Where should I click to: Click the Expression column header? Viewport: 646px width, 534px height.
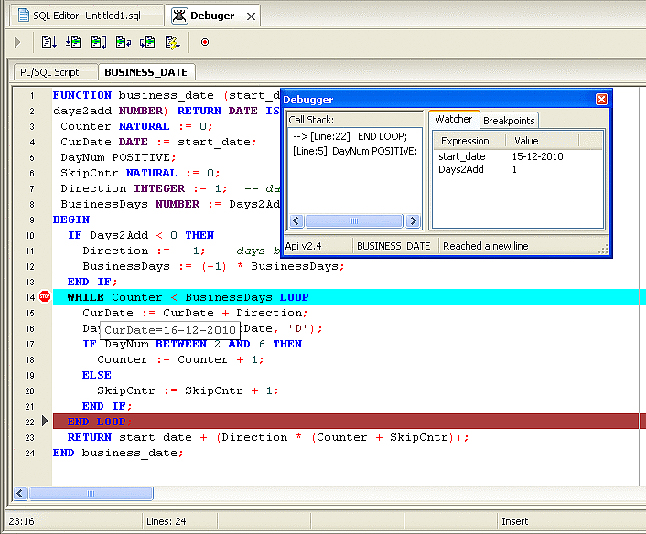pos(465,141)
